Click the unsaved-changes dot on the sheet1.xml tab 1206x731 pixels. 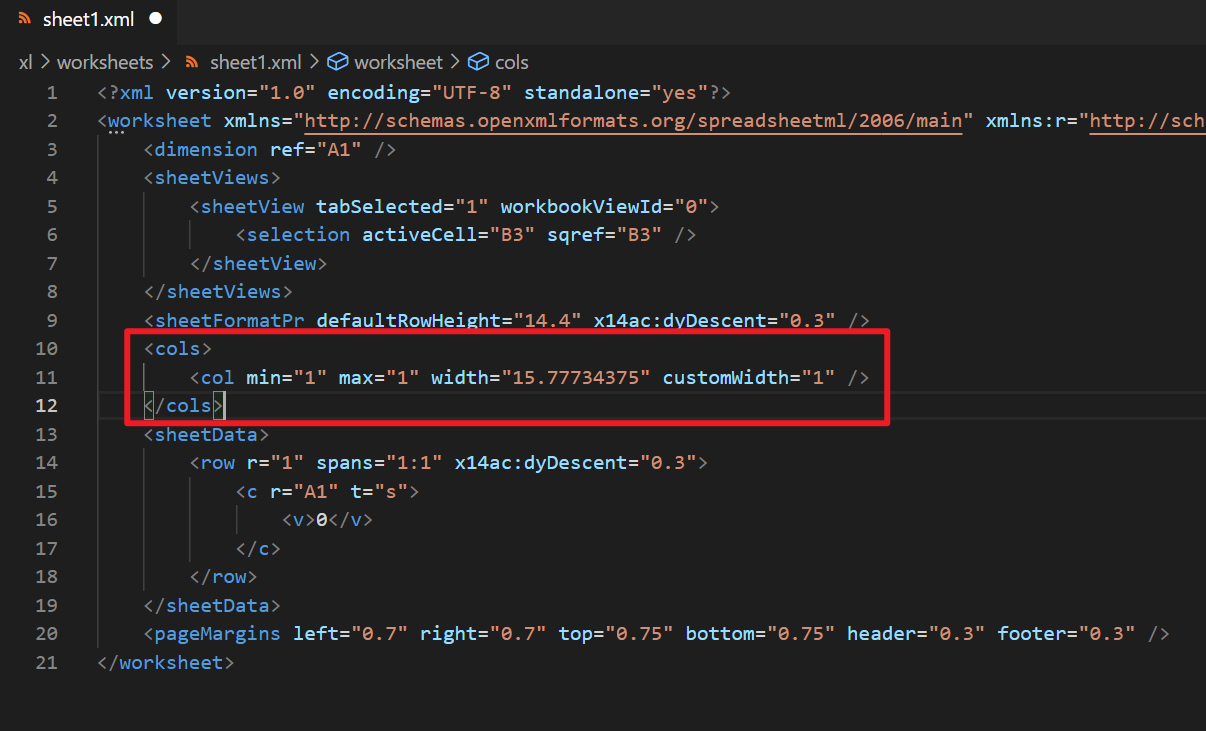click(157, 18)
